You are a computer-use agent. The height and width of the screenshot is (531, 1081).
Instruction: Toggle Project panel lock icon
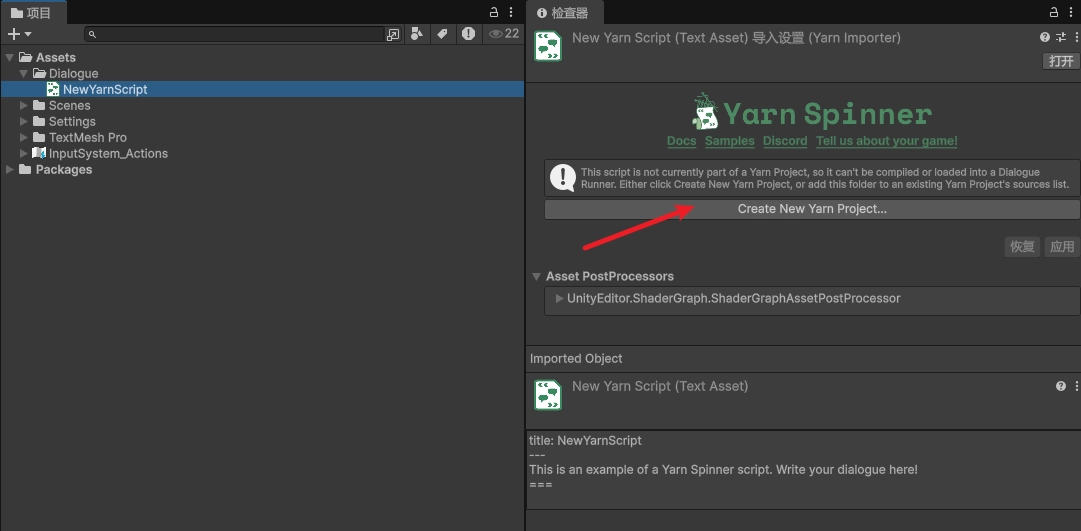(x=494, y=12)
